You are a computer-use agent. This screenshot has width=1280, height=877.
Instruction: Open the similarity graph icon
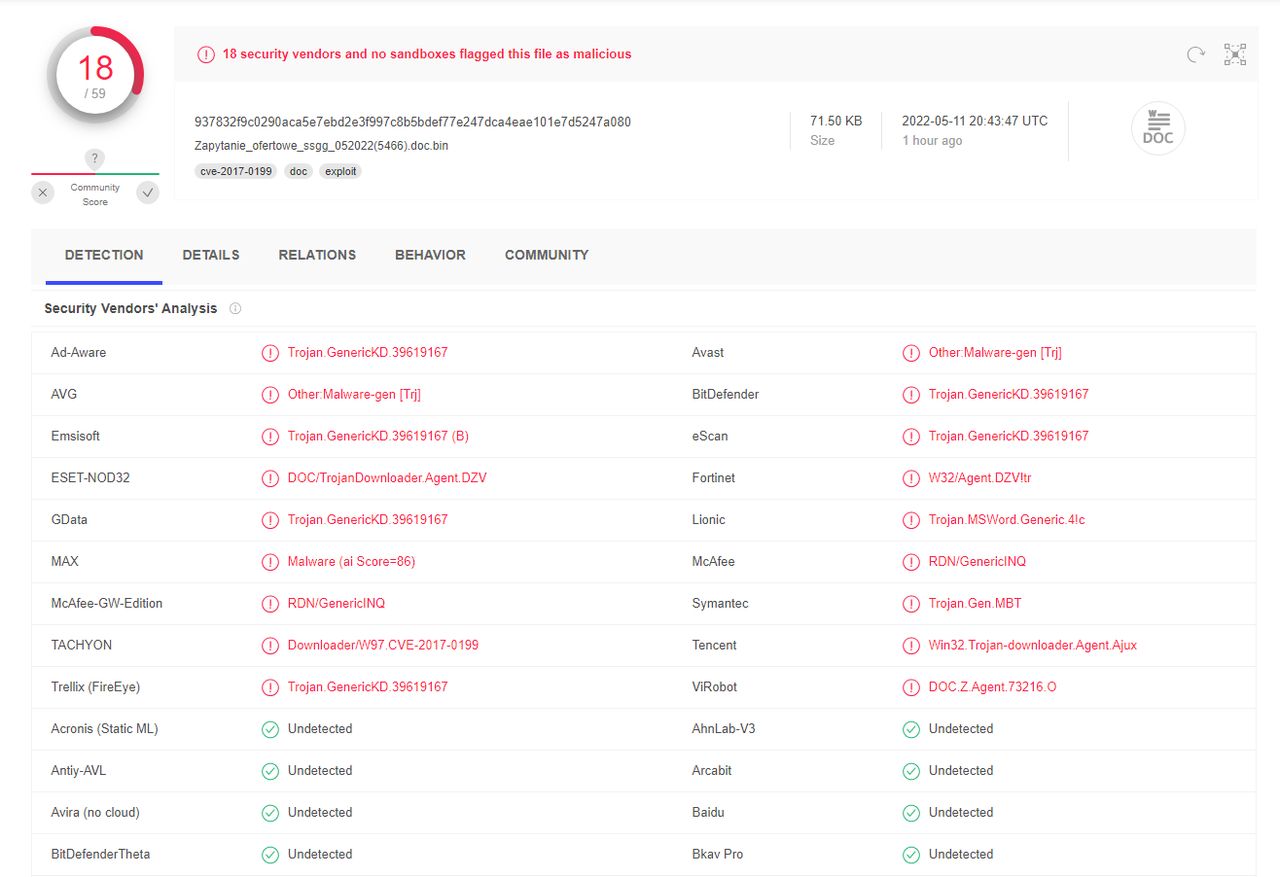(x=1235, y=55)
